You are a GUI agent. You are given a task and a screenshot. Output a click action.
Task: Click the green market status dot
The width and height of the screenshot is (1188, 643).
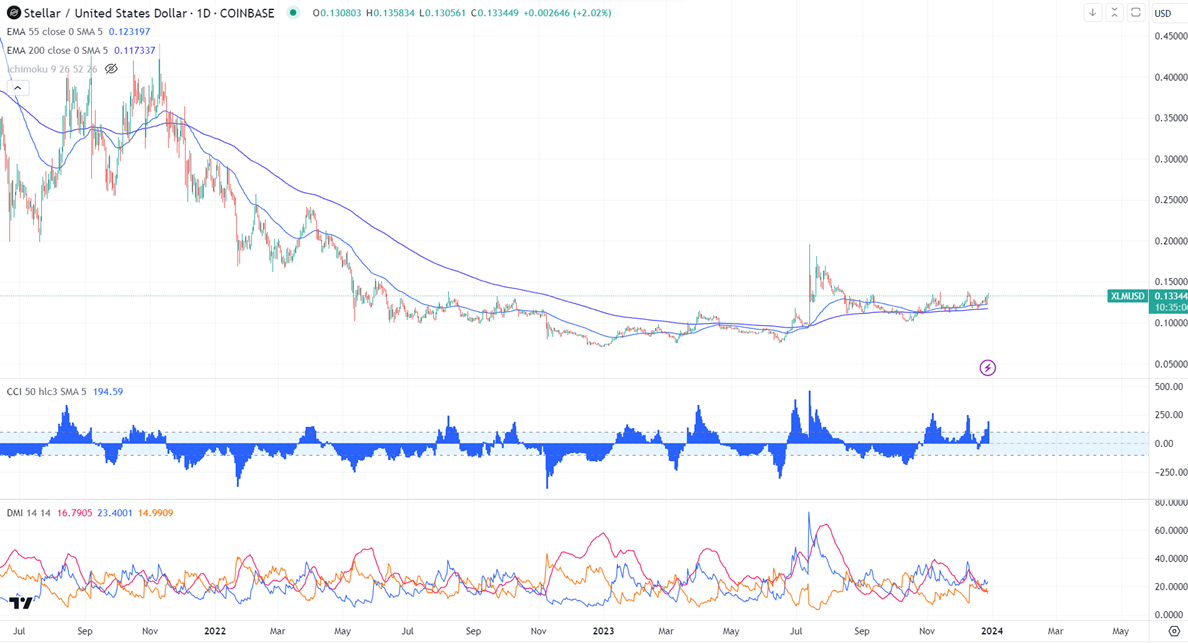tap(293, 13)
